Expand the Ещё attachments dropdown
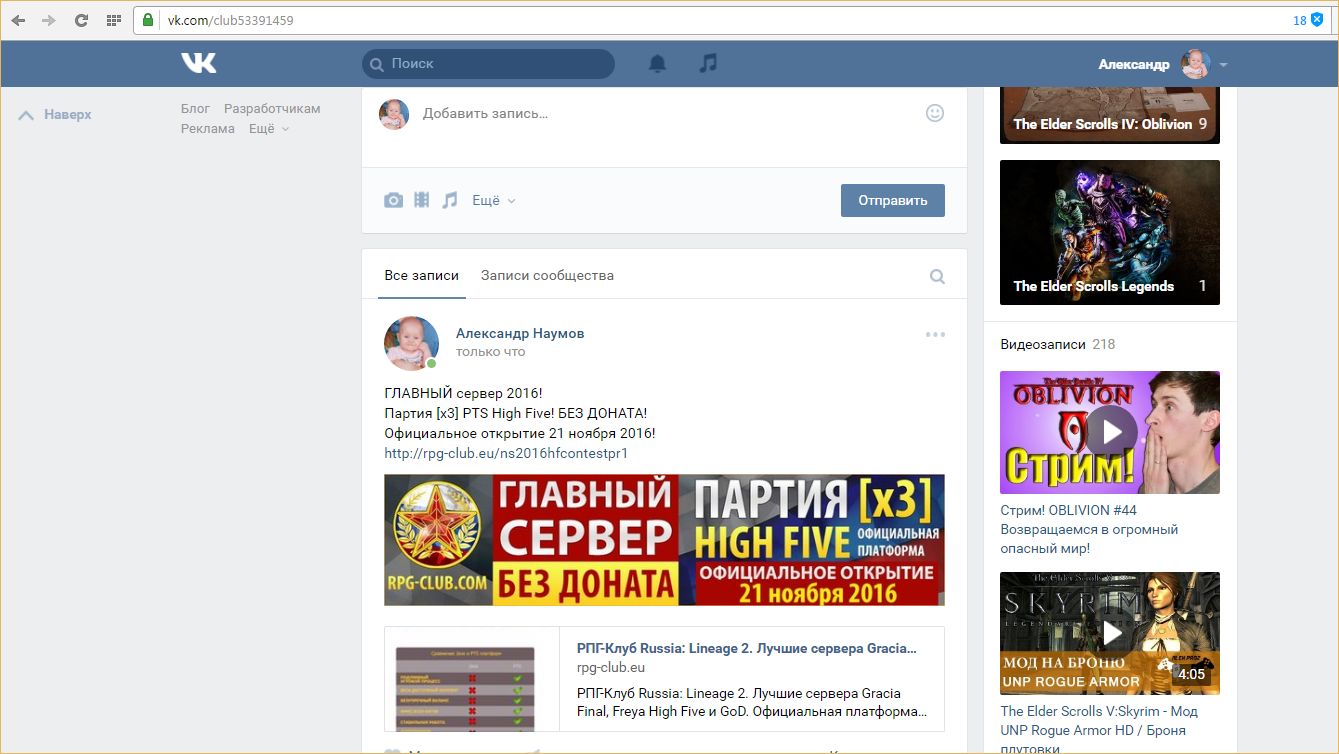Screen dimensions: 1339x754 click(x=494, y=200)
